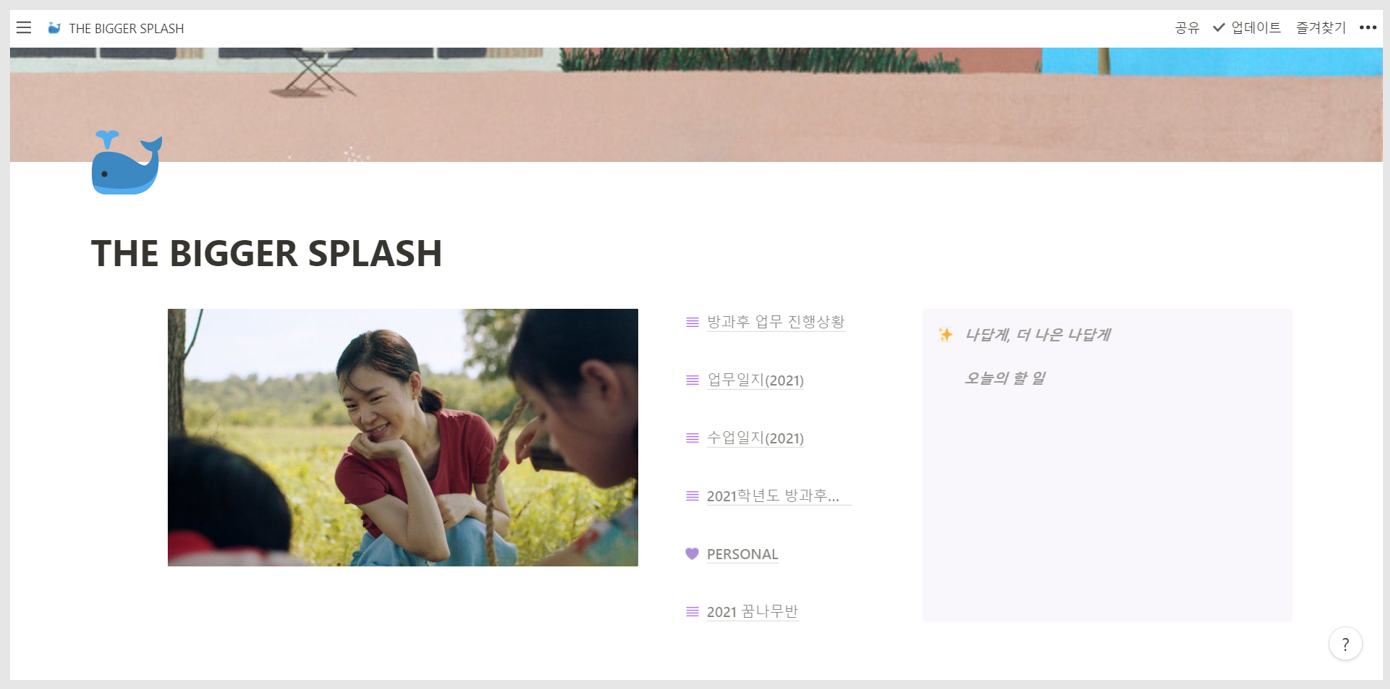
Task: Click the large whale page icon
Action: 127,162
